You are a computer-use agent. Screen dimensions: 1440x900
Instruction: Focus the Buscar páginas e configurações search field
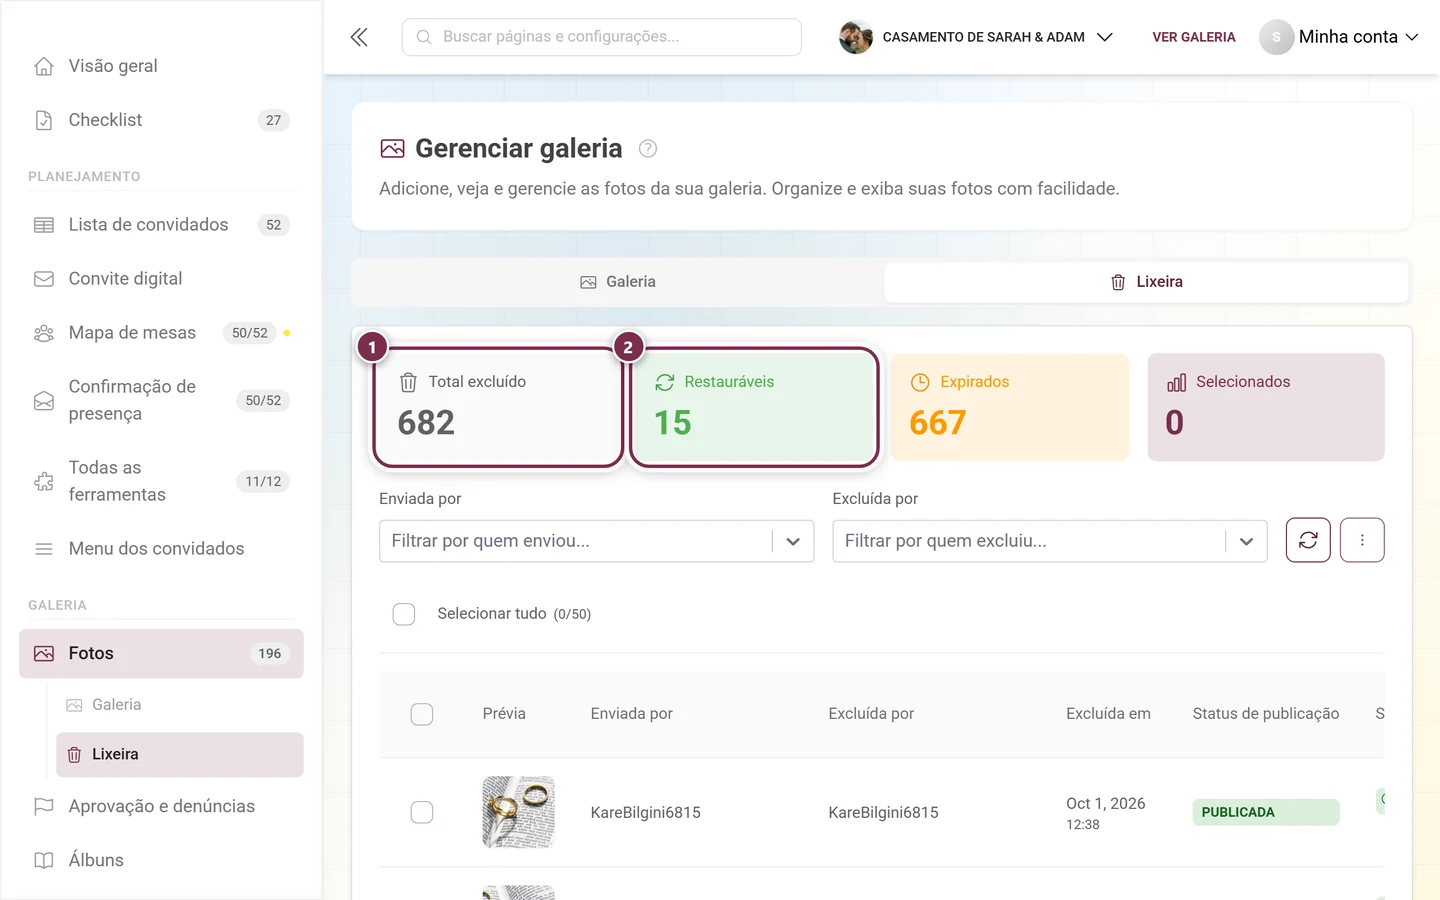click(602, 37)
